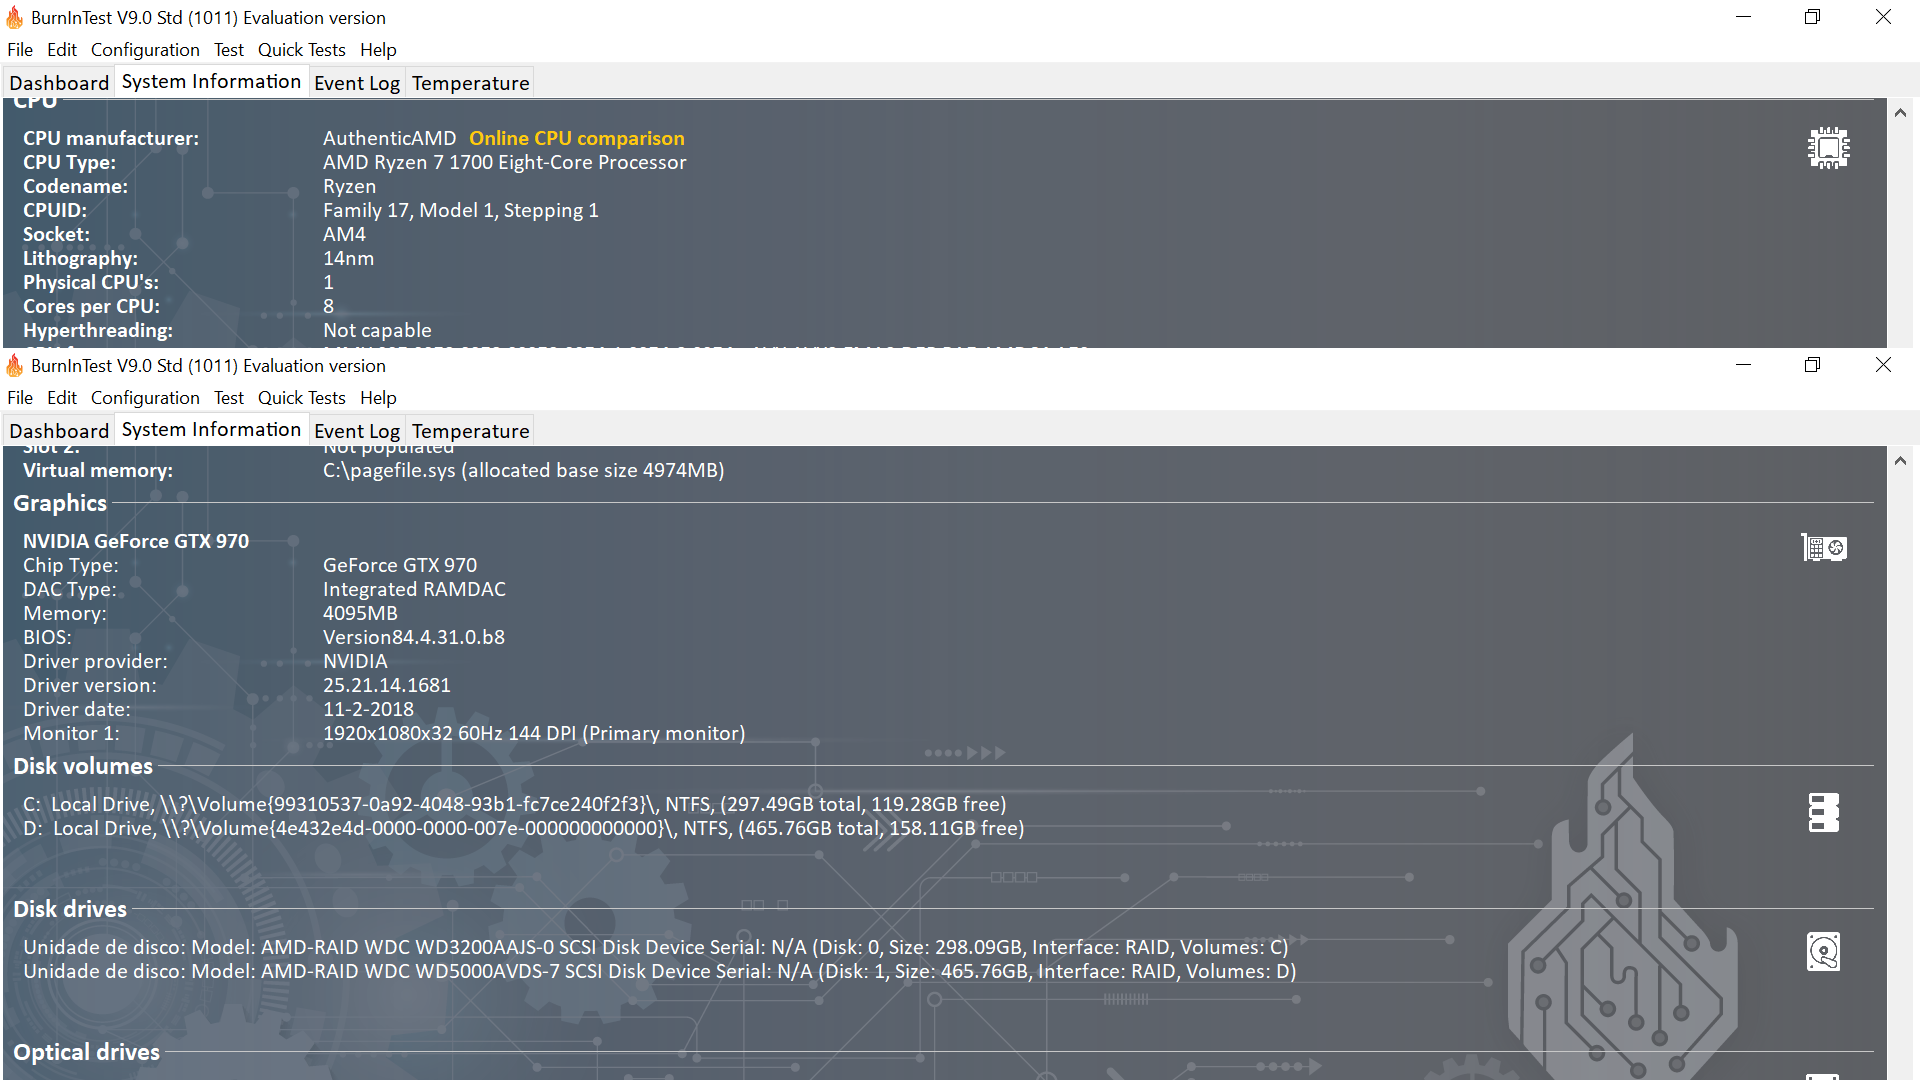Viewport: 1920px width, 1080px height.
Task: Open Configuration menu in top window
Action: (145, 49)
